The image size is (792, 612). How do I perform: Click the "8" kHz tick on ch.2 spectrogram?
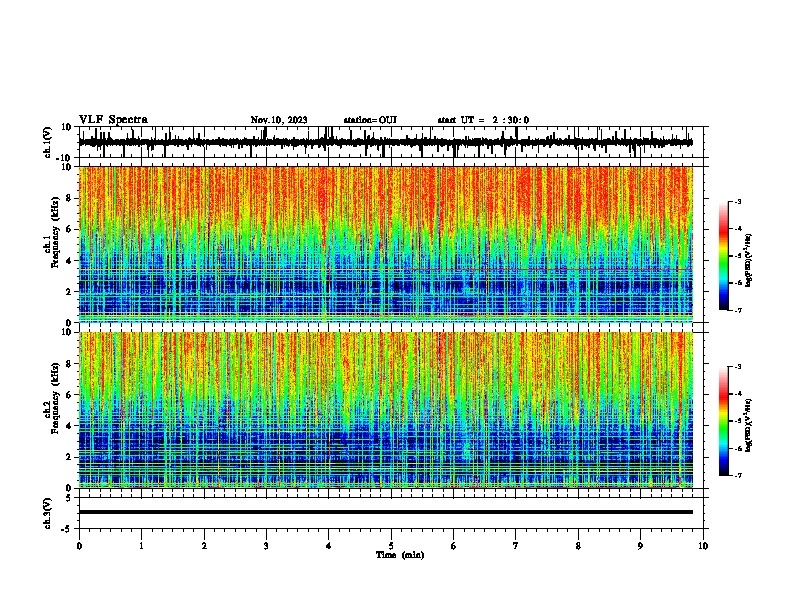pyautogui.click(x=69, y=364)
